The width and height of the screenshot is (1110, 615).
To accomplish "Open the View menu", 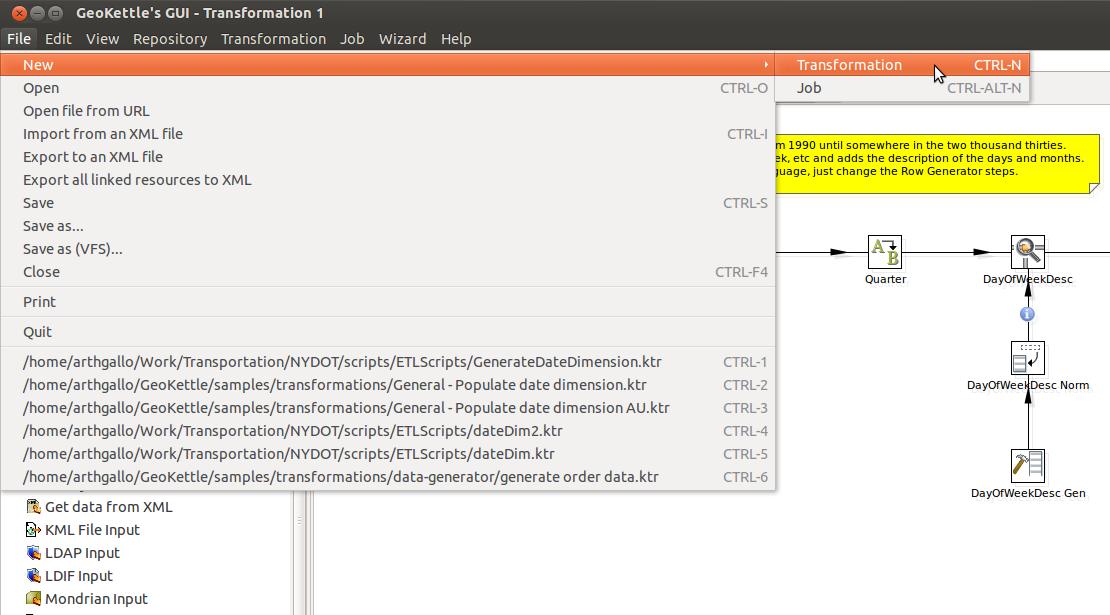I will [x=103, y=39].
